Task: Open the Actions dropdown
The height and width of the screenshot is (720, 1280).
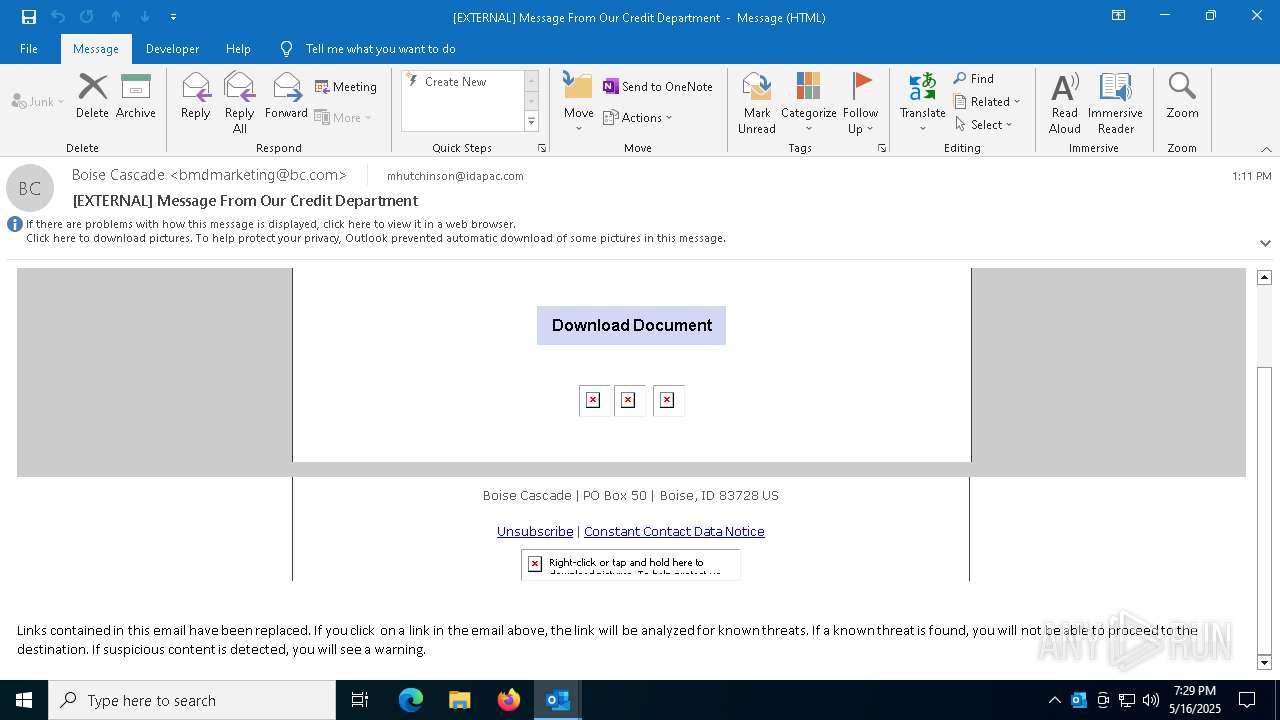Action: (x=638, y=117)
